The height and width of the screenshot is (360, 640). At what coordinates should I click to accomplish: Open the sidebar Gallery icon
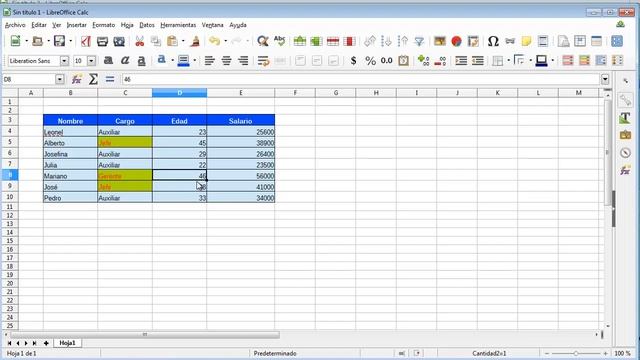(x=625, y=135)
